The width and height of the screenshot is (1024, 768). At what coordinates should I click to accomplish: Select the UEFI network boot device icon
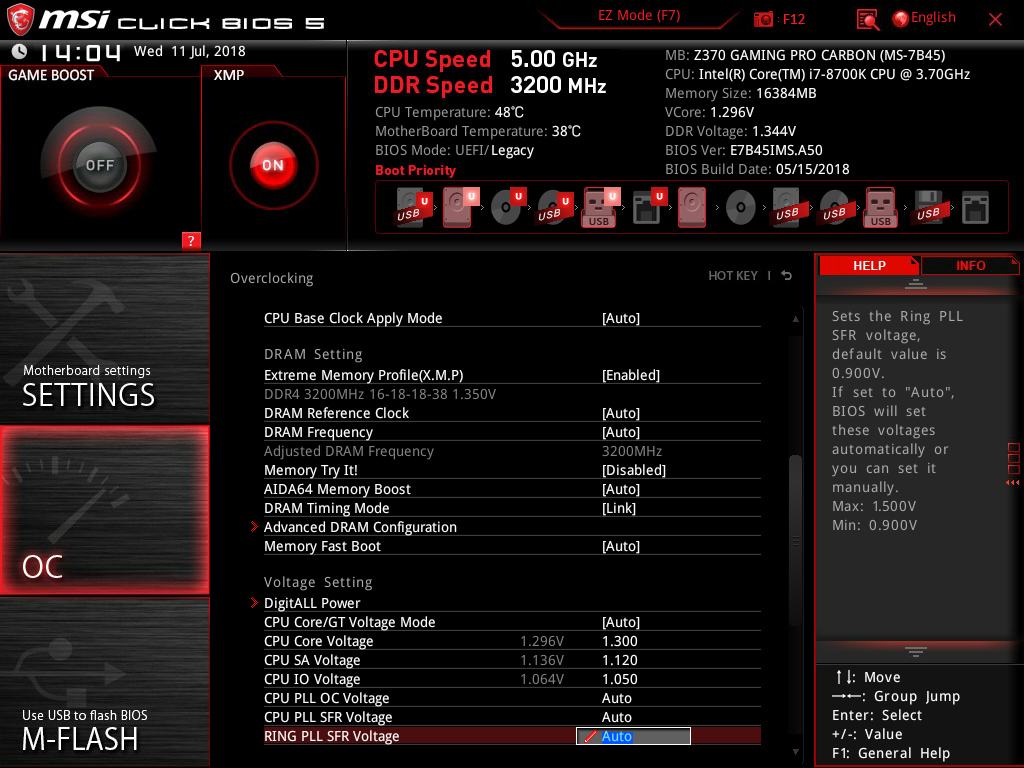649,208
